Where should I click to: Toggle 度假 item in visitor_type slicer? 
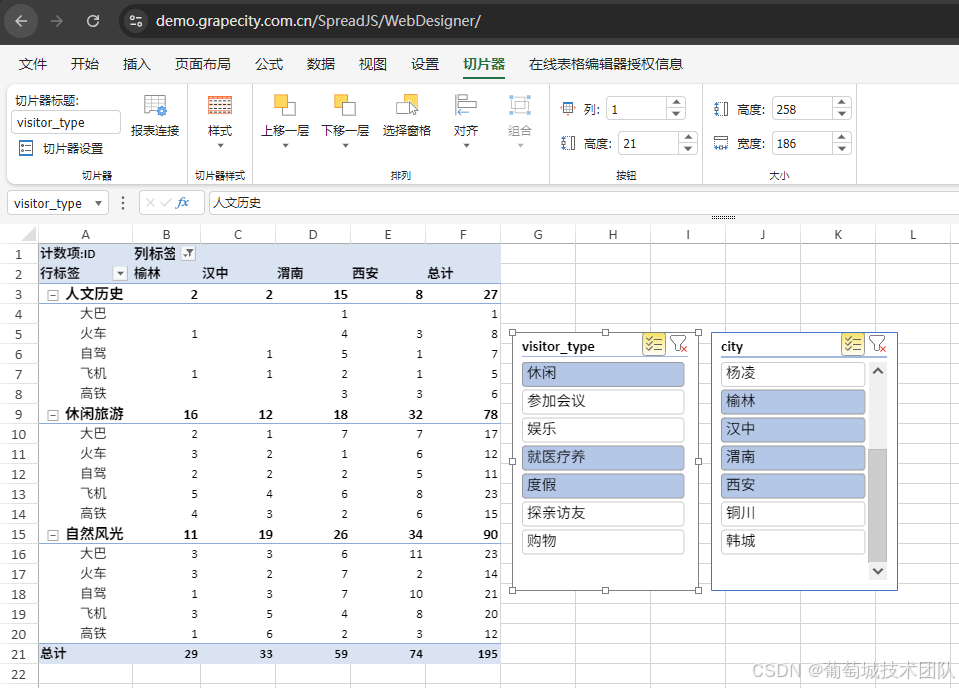pyautogui.click(x=603, y=486)
